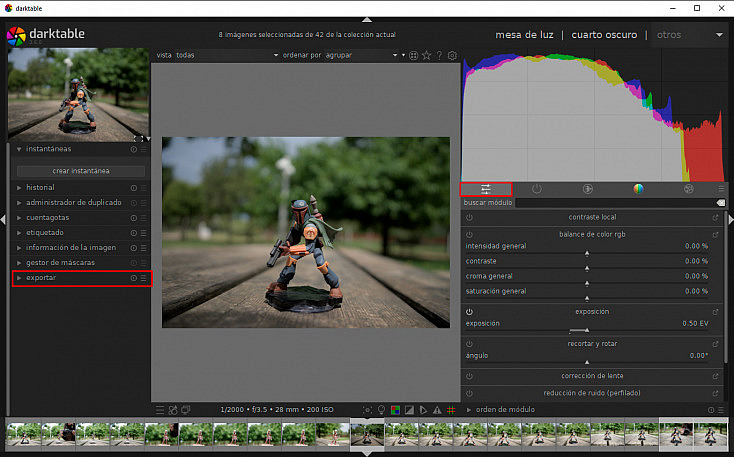
Task: Enable balance de color rgb module
Action: click(x=469, y=235)
